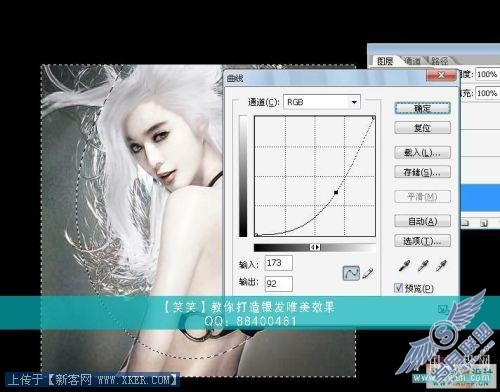Switch to the 通道 tab in panel
Viewport: 500px width, 392px height.
click(x=412, y=61)
